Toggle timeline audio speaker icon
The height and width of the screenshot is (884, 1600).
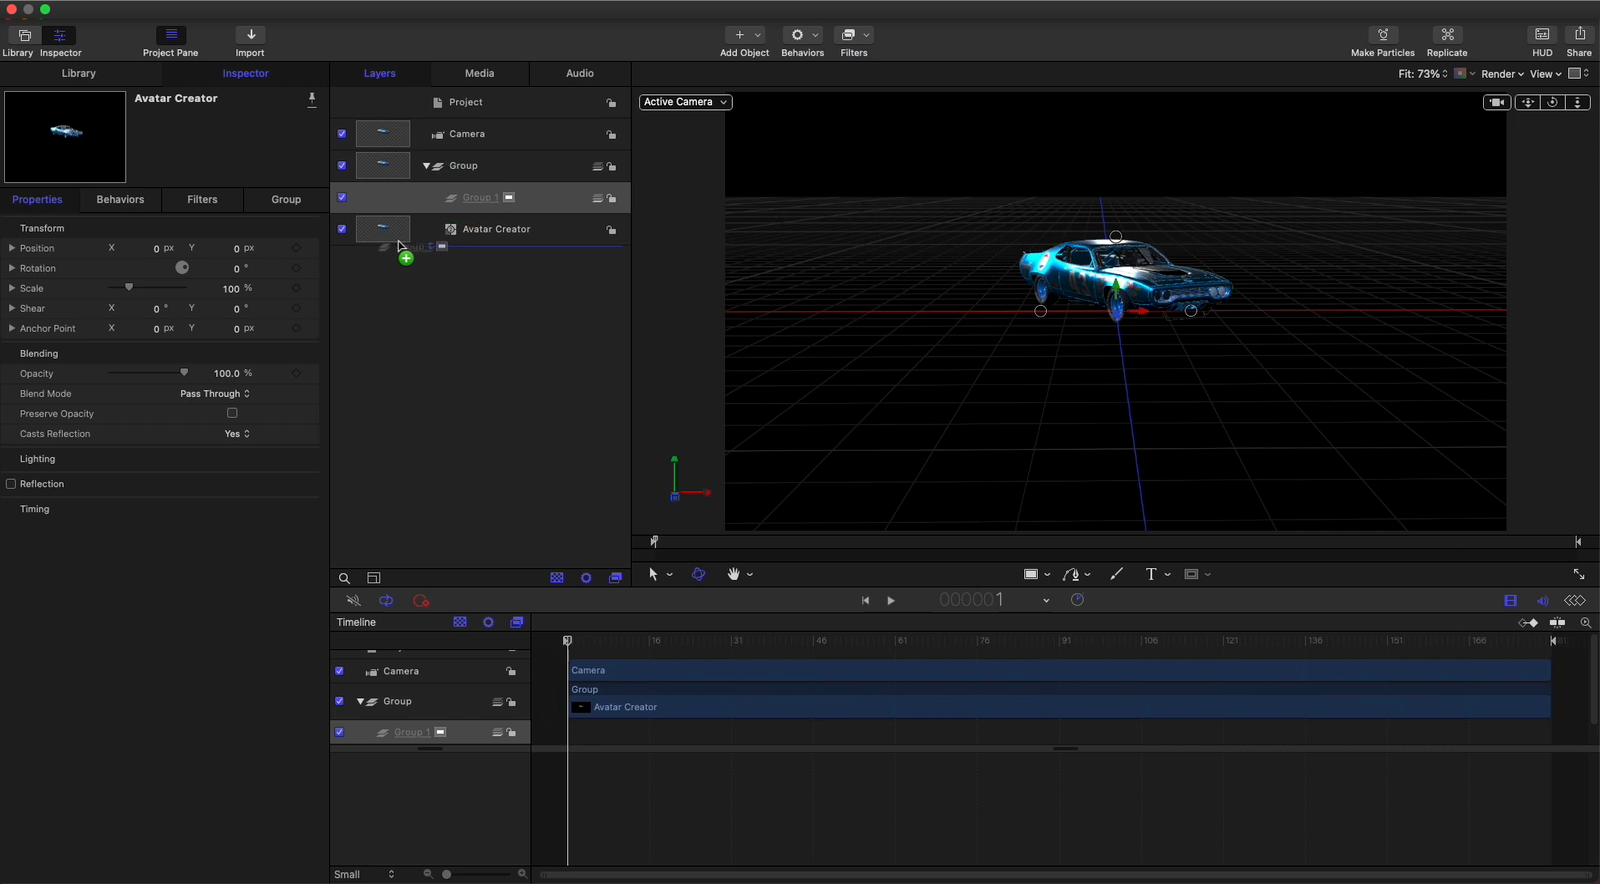pos(1542,601)
